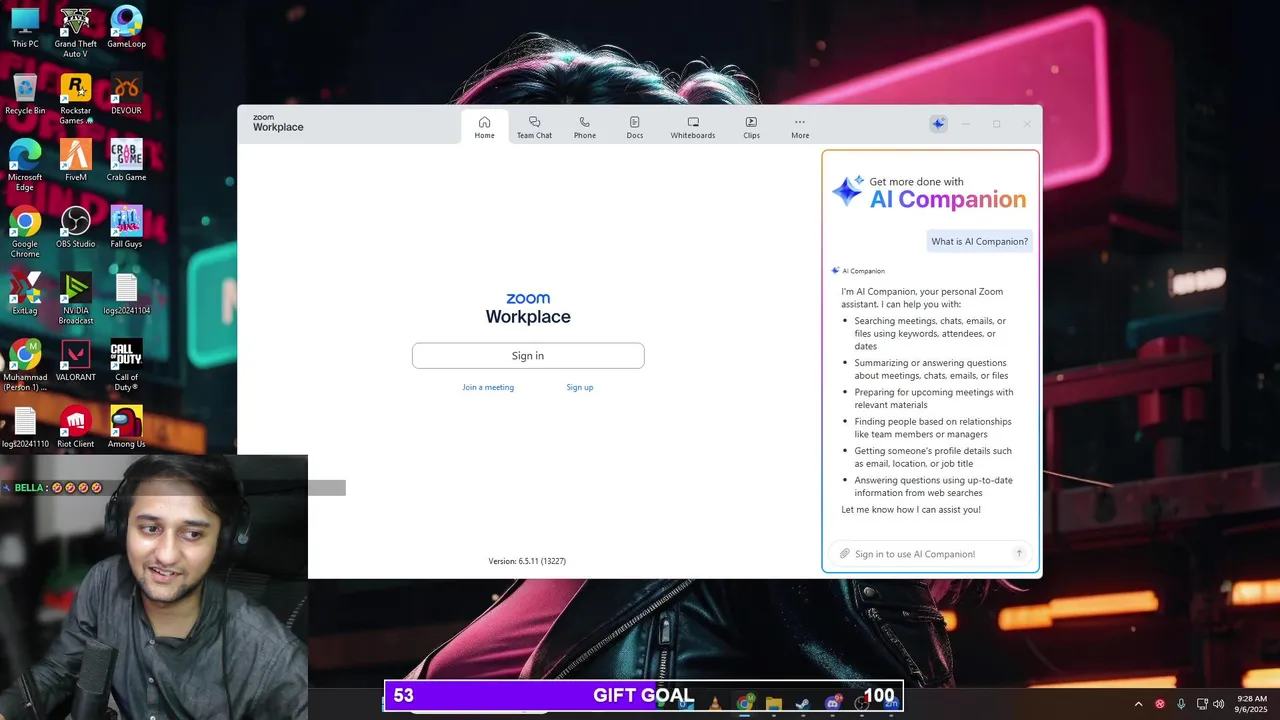This screenshot has width=1280, height=720.
Task: Open the network icon in system tray
Action: pyautogui.click(x=1202, y=704)
